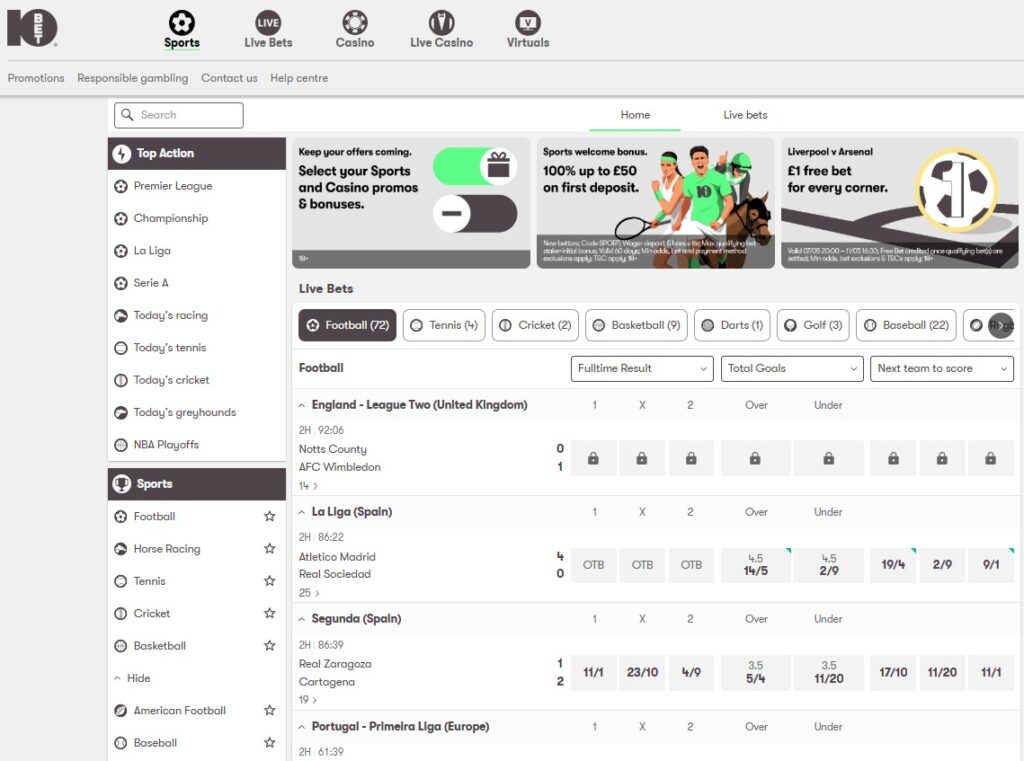The image size is (1024, 761).
Task: Open the Casino icon
Action: tap(355, 22)
